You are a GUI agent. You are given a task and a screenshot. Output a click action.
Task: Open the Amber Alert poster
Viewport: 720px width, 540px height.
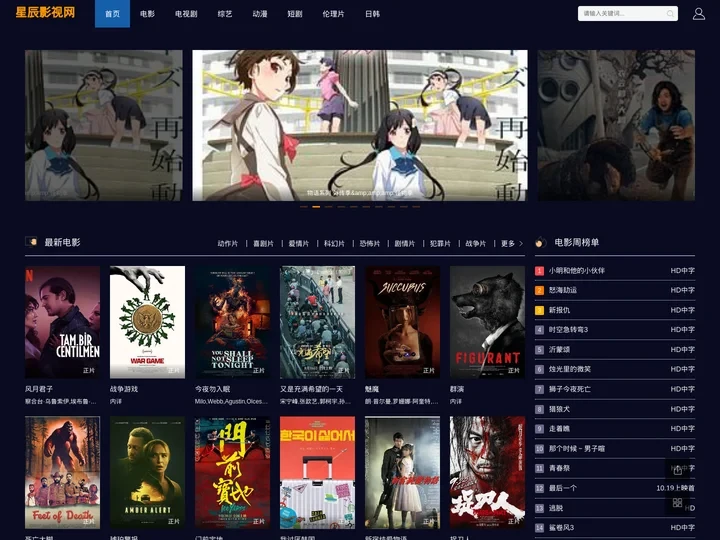click(147, 472)
